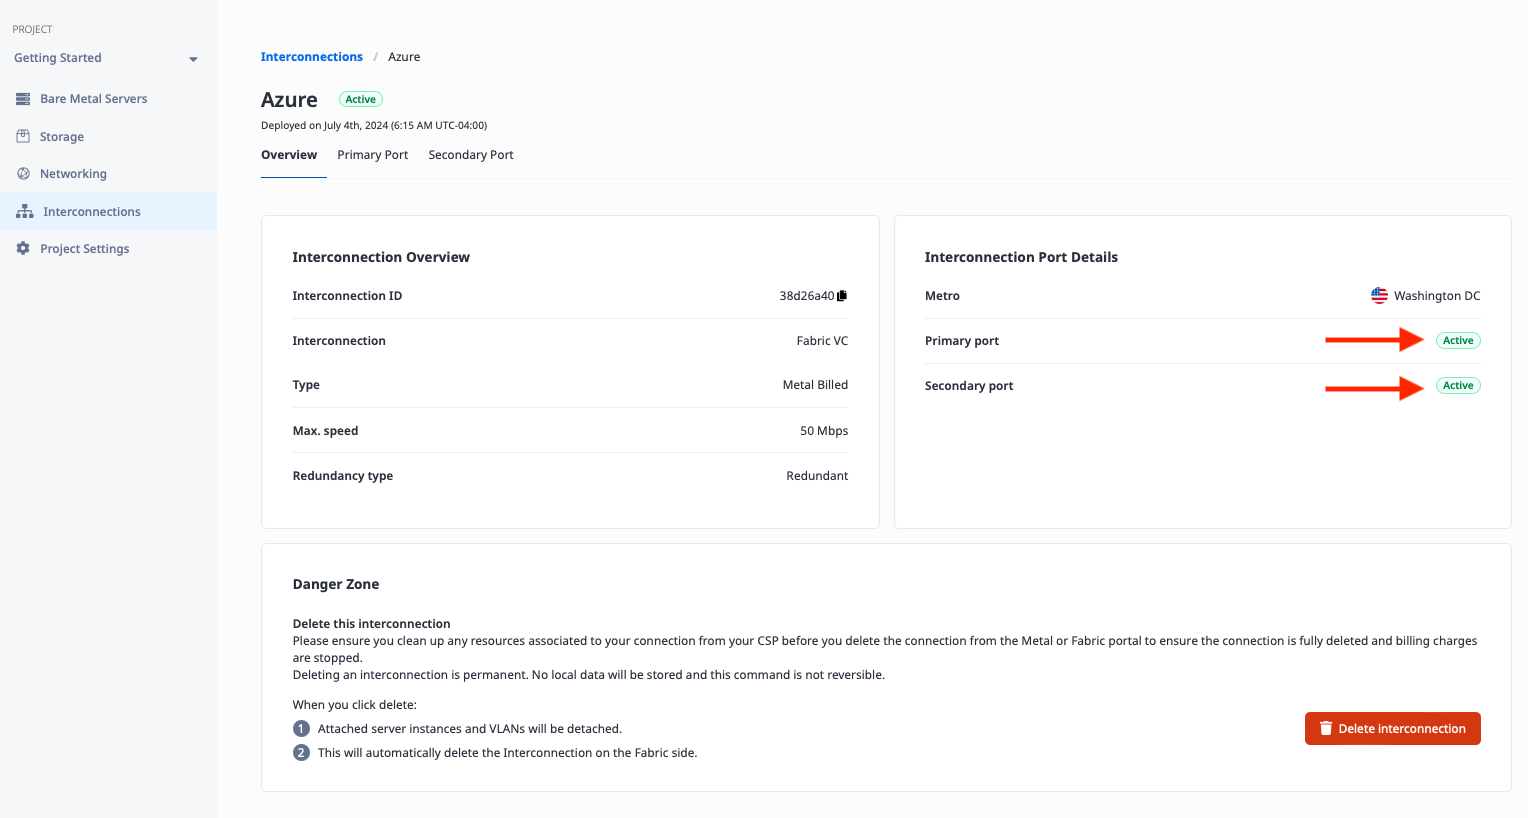Image resolution: width=1528 pixels, height=818 pixels.
Task: Click the PROJECT label in the sidebar
Action: click(x=32, y=30)
